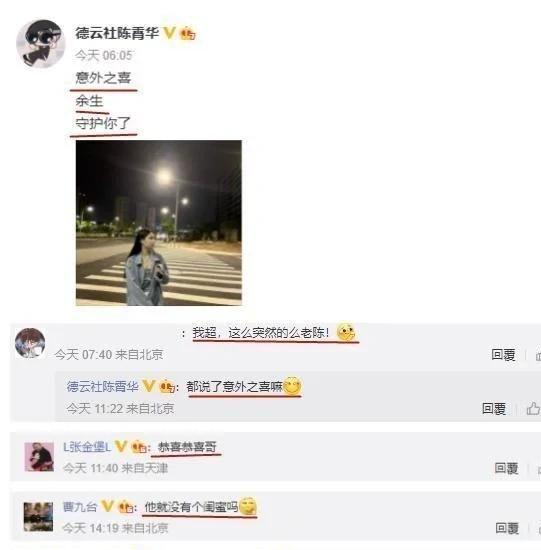541x550 pixels.
Task: Click the smiling emoji in 都说了意外之喜嘛 reply
Action: 292,386
